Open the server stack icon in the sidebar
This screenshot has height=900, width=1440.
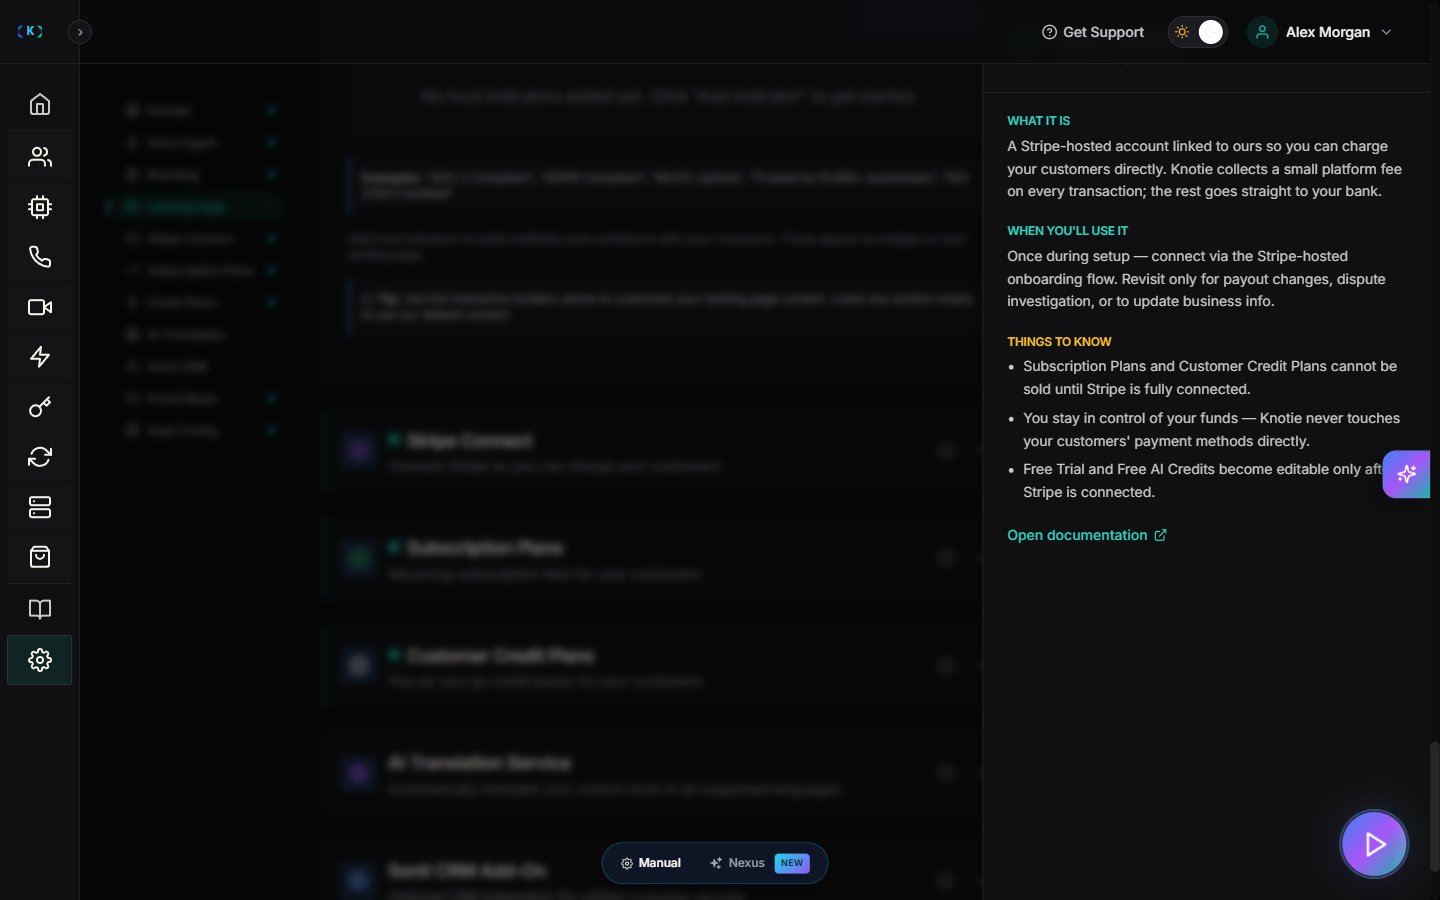pos(40,507)
